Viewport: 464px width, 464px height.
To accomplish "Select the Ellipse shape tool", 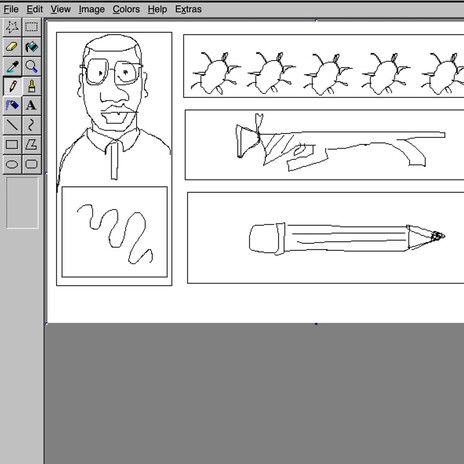I will [12, 164].
